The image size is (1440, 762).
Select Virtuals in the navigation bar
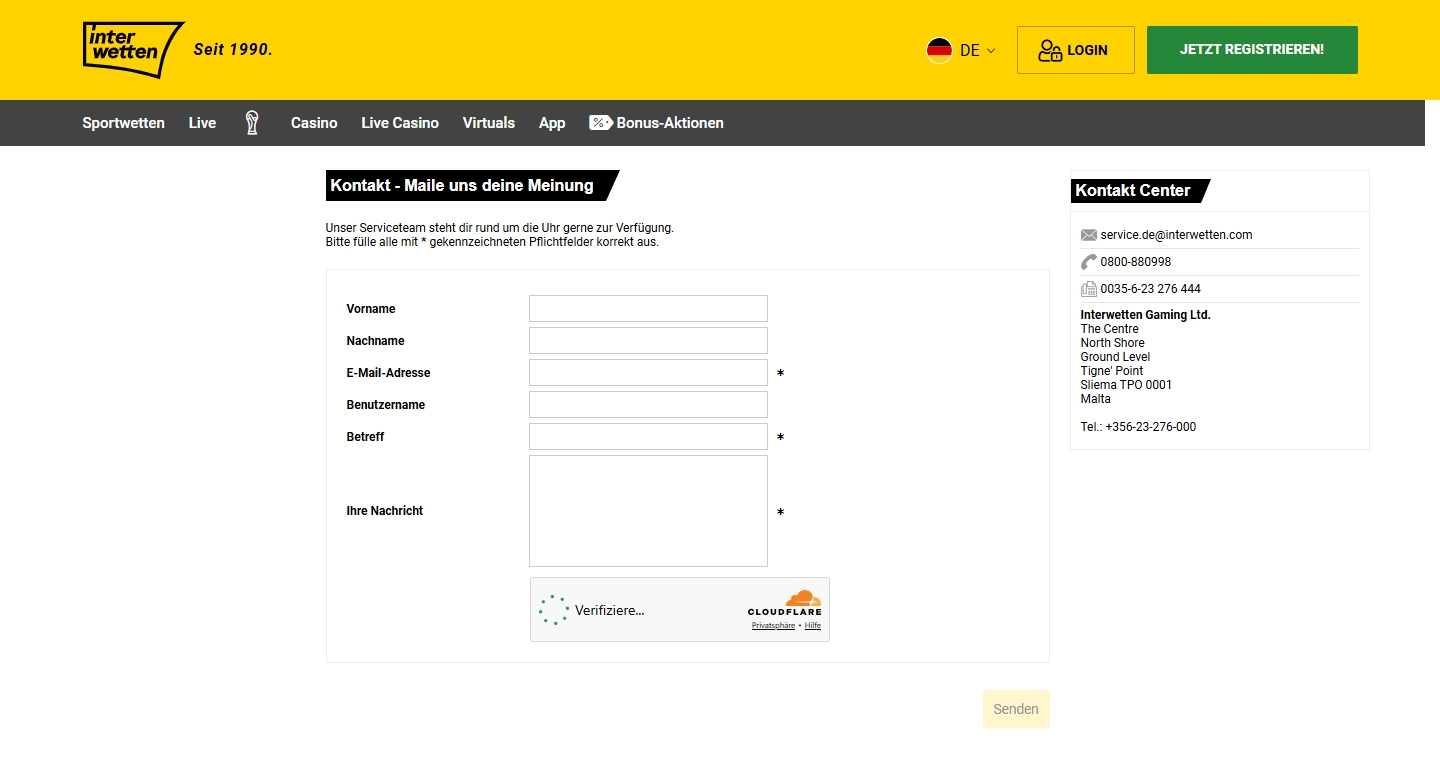coord(489,123)
